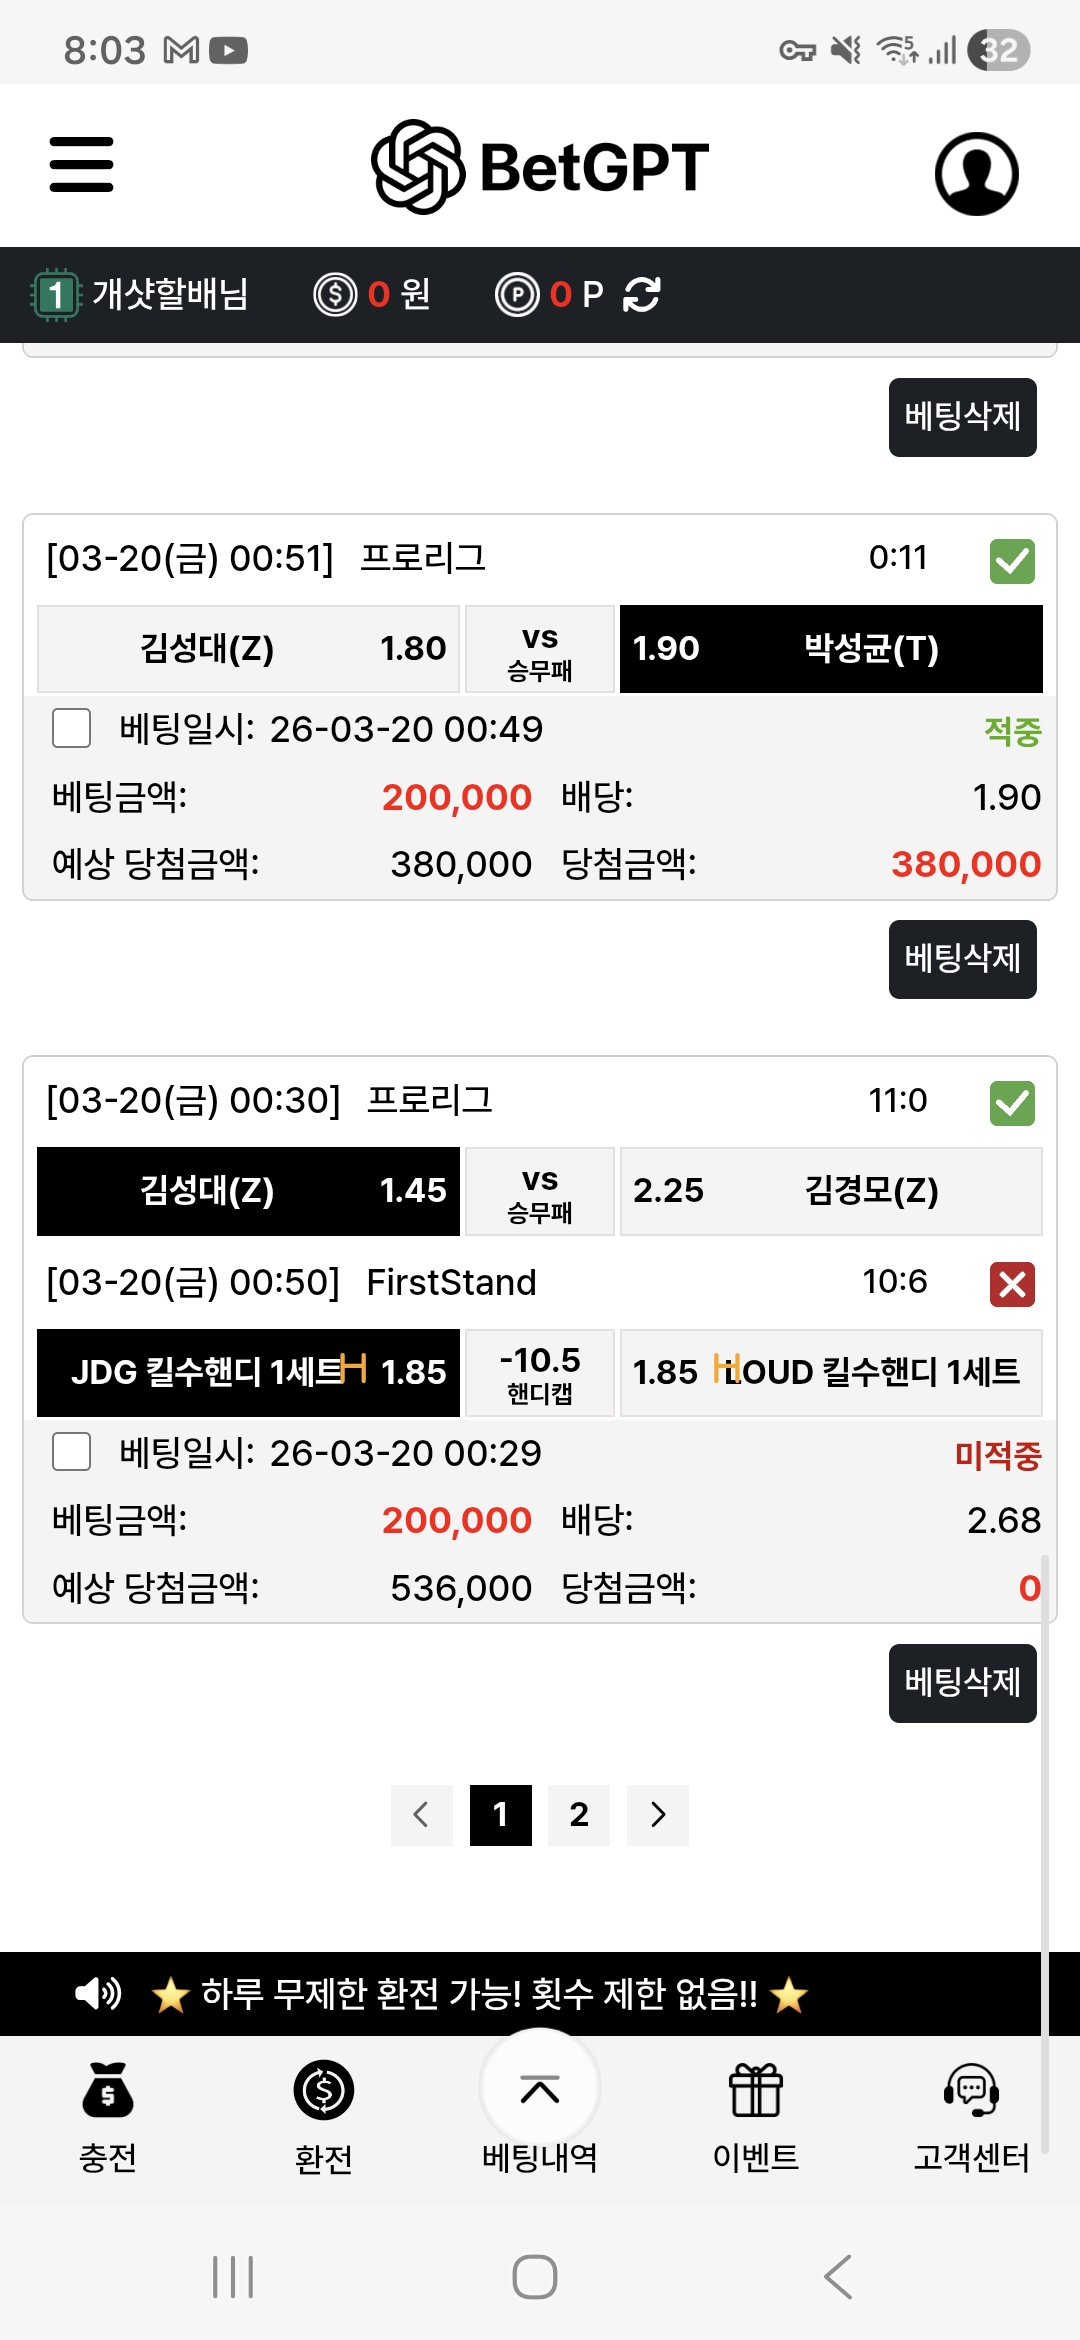
Task: Tap the 박성균(T) 1.90 selection
Action: (831, 649)
